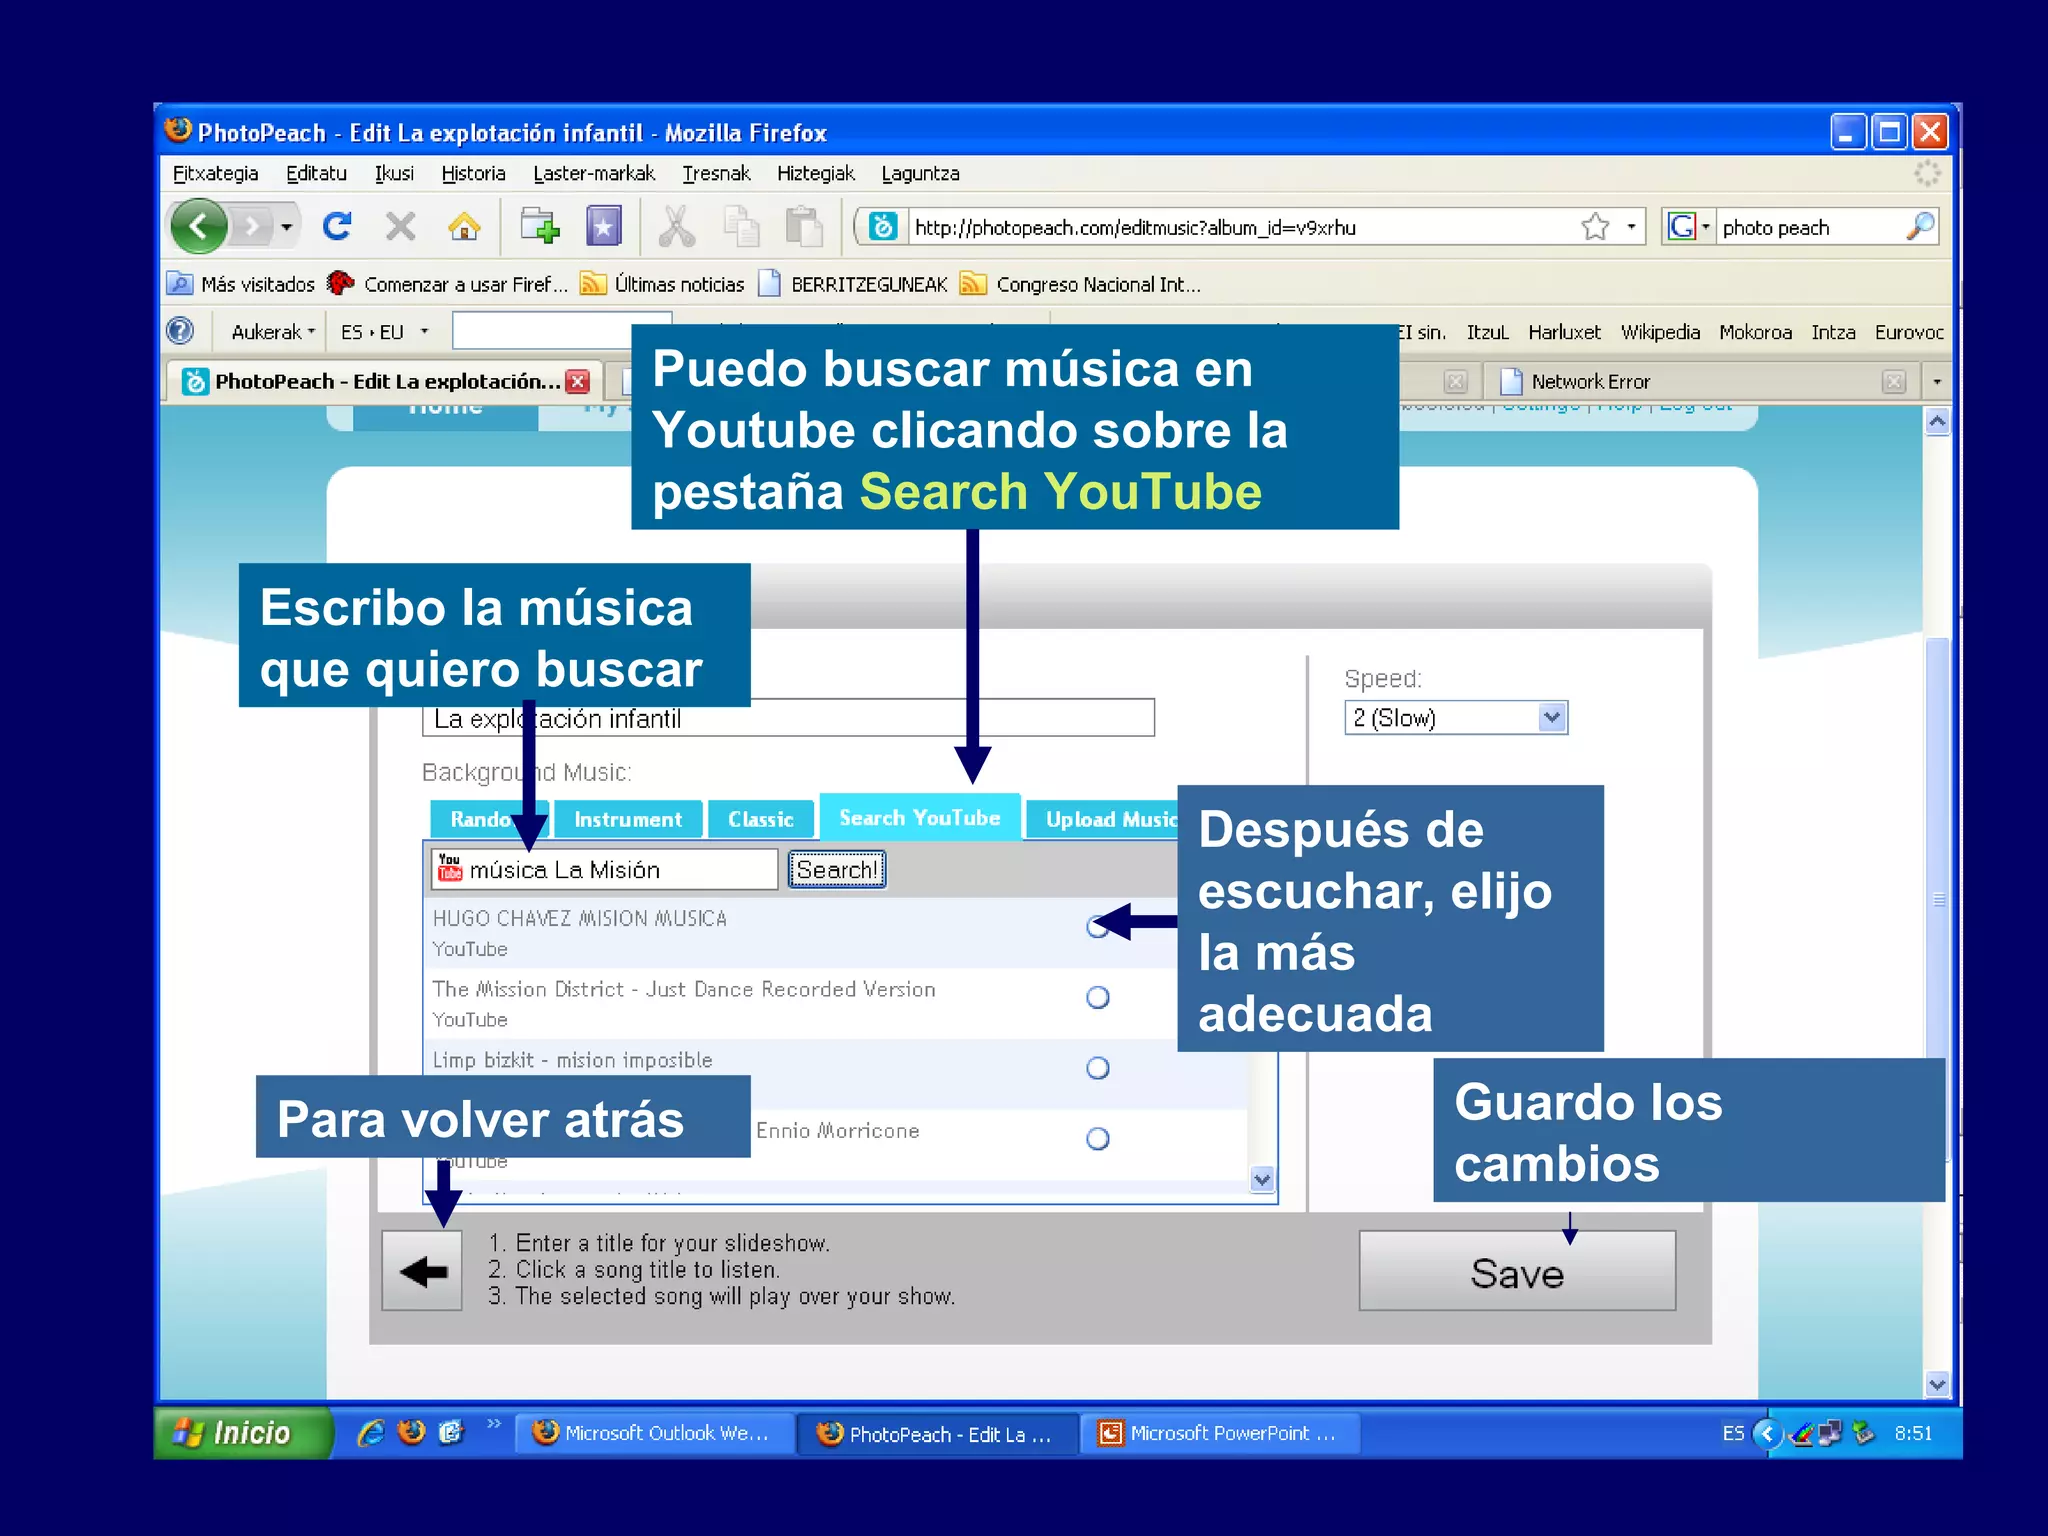Close the Network Error tab

[1893, 381]
